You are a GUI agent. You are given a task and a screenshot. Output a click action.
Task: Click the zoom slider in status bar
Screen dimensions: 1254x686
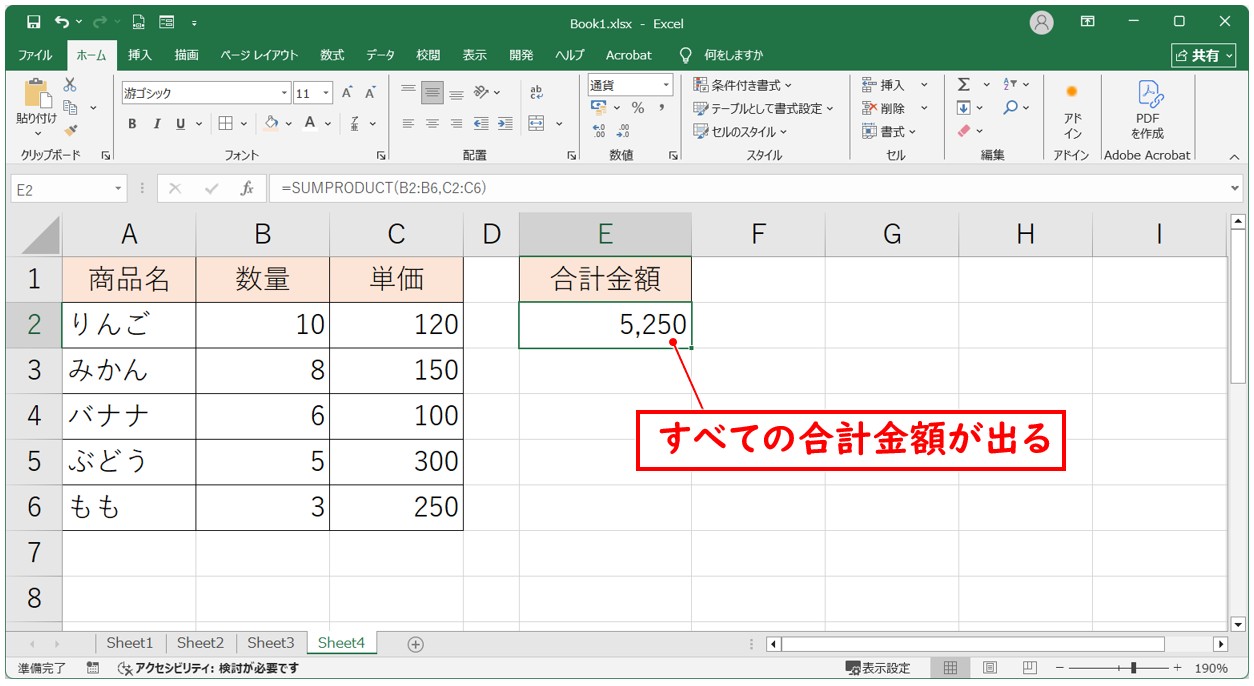tap(1132, 668)
